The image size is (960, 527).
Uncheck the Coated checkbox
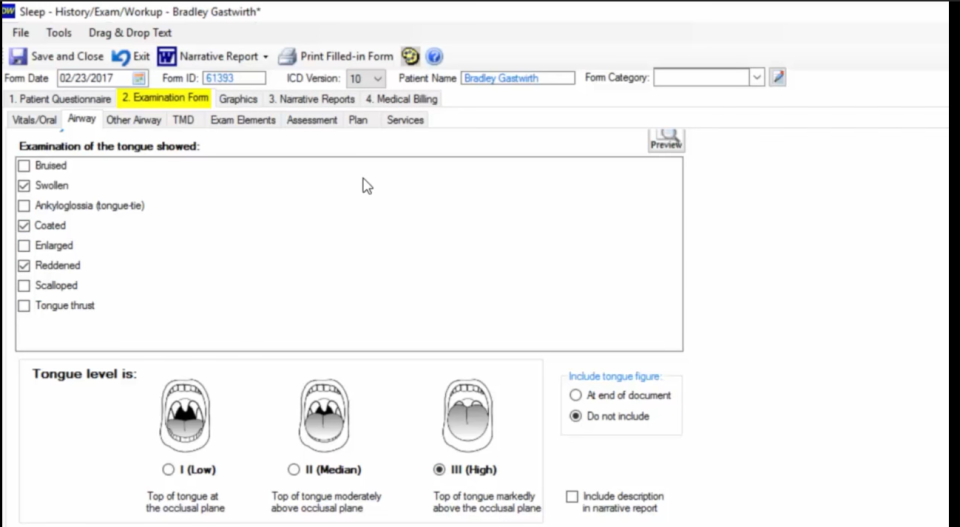24,226
